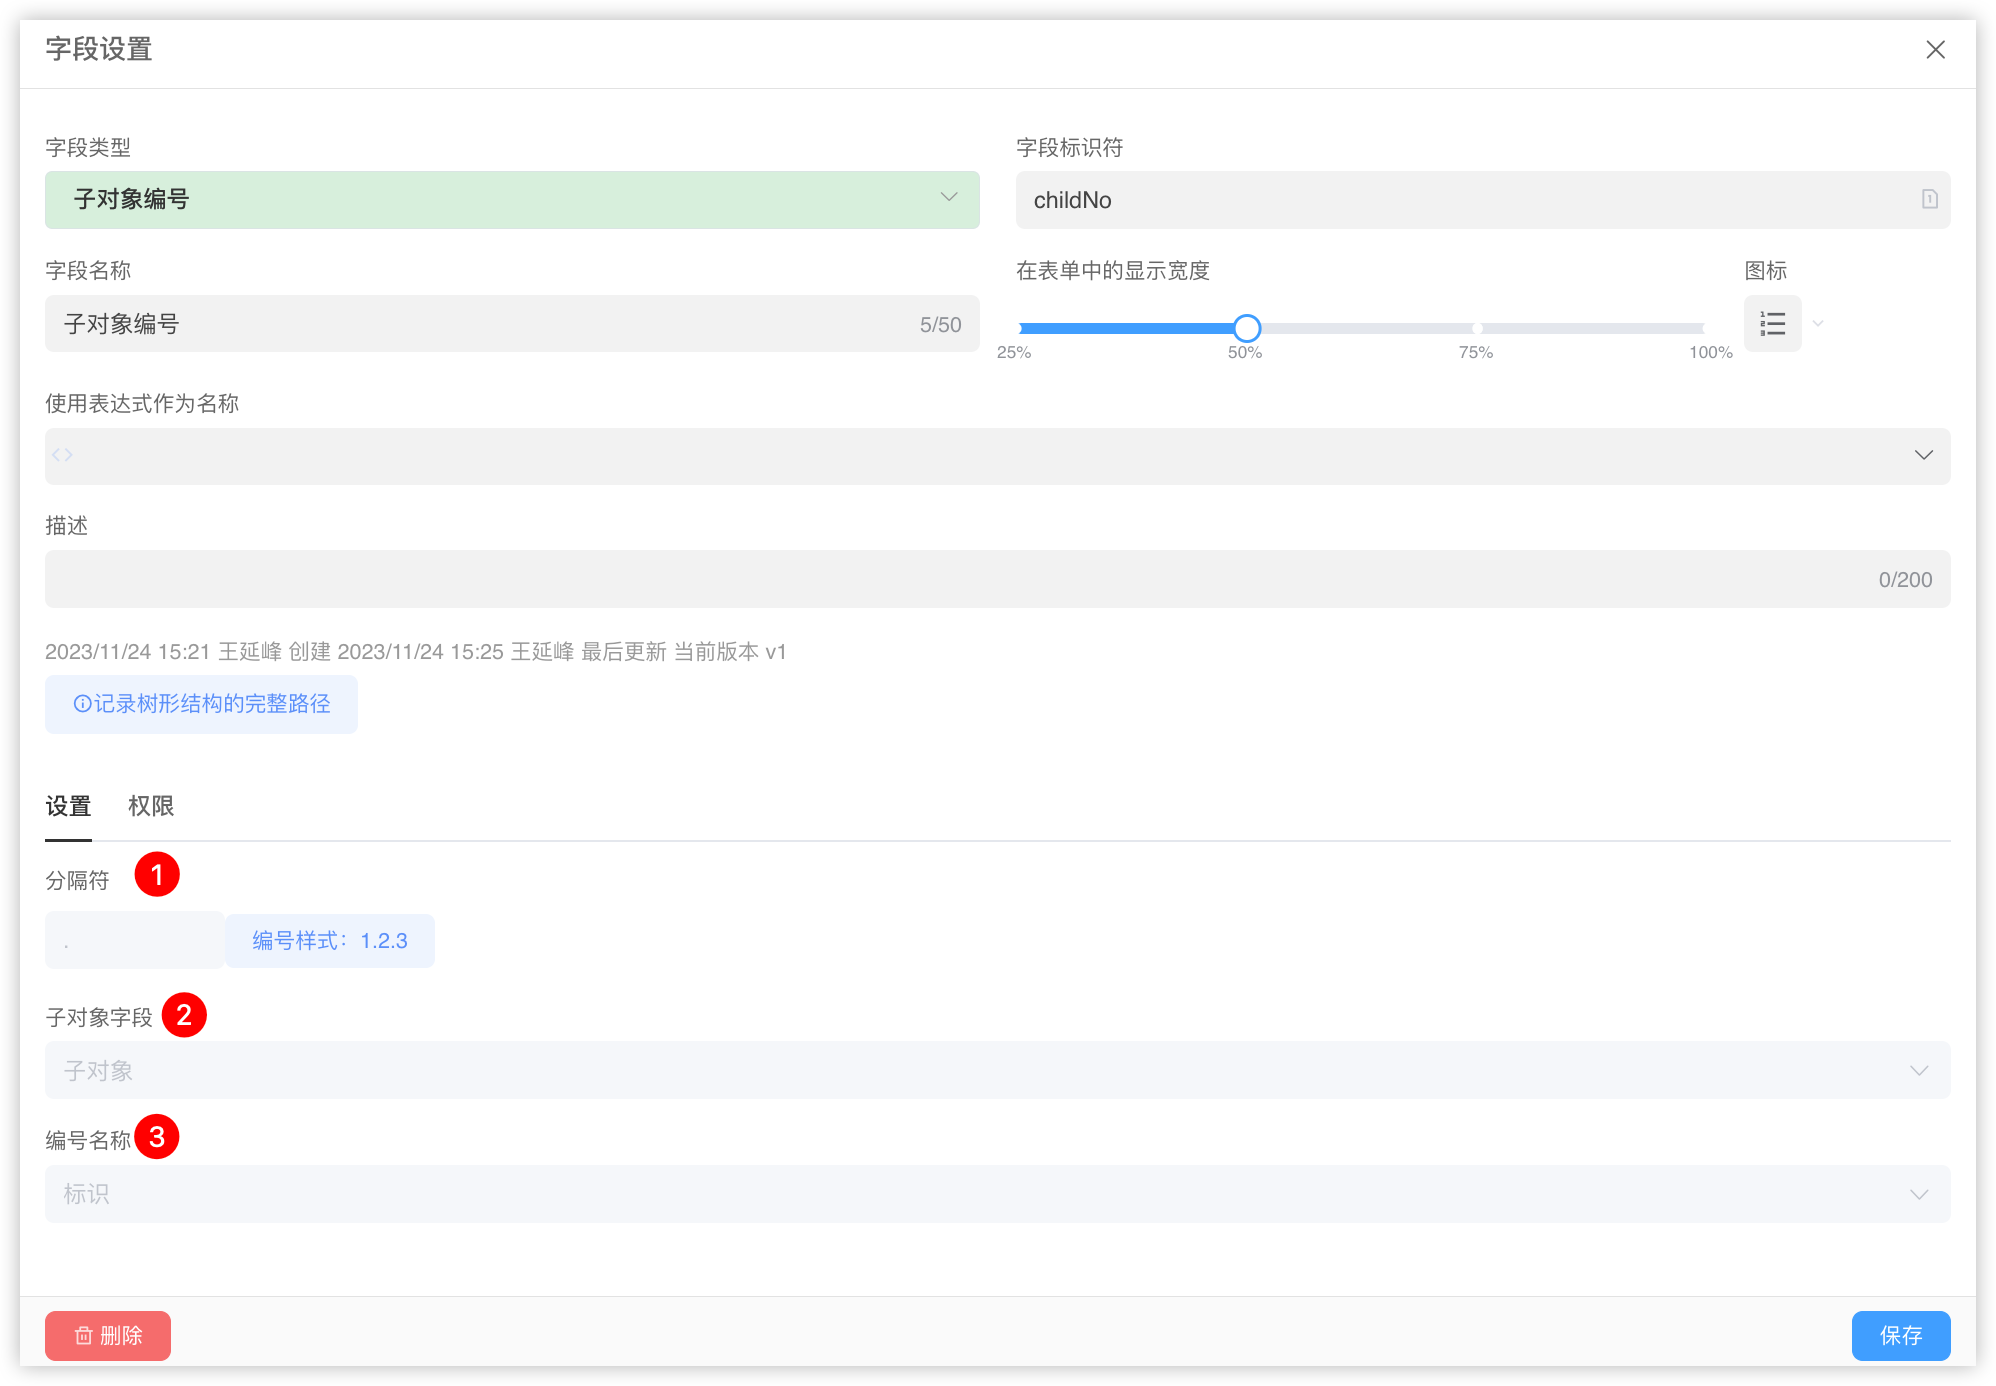
Task: Click the 字段名称 input field
Action: pos(480,324)
